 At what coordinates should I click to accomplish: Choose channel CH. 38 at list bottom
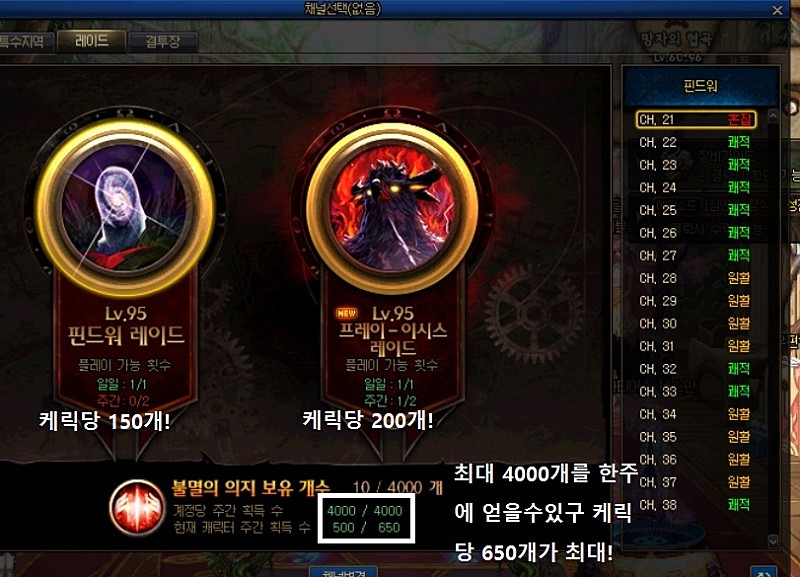click(x=696, y=505)
